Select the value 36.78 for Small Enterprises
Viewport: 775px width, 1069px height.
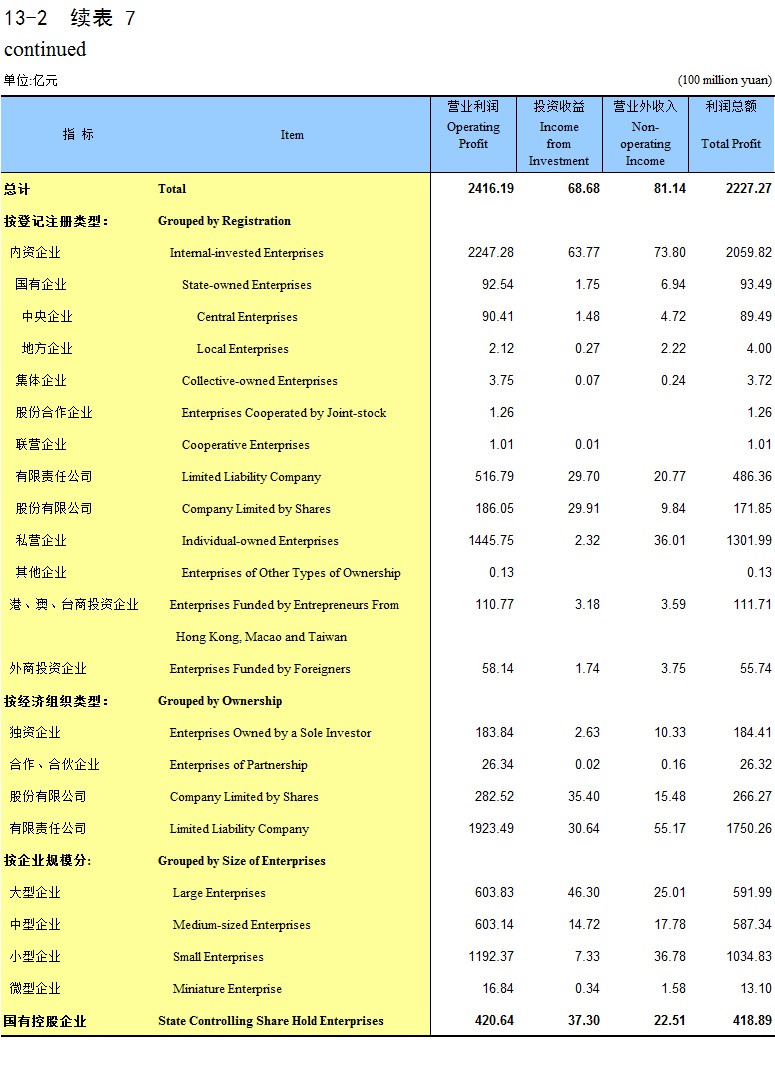pyautogui.click(x=670, y=957)
